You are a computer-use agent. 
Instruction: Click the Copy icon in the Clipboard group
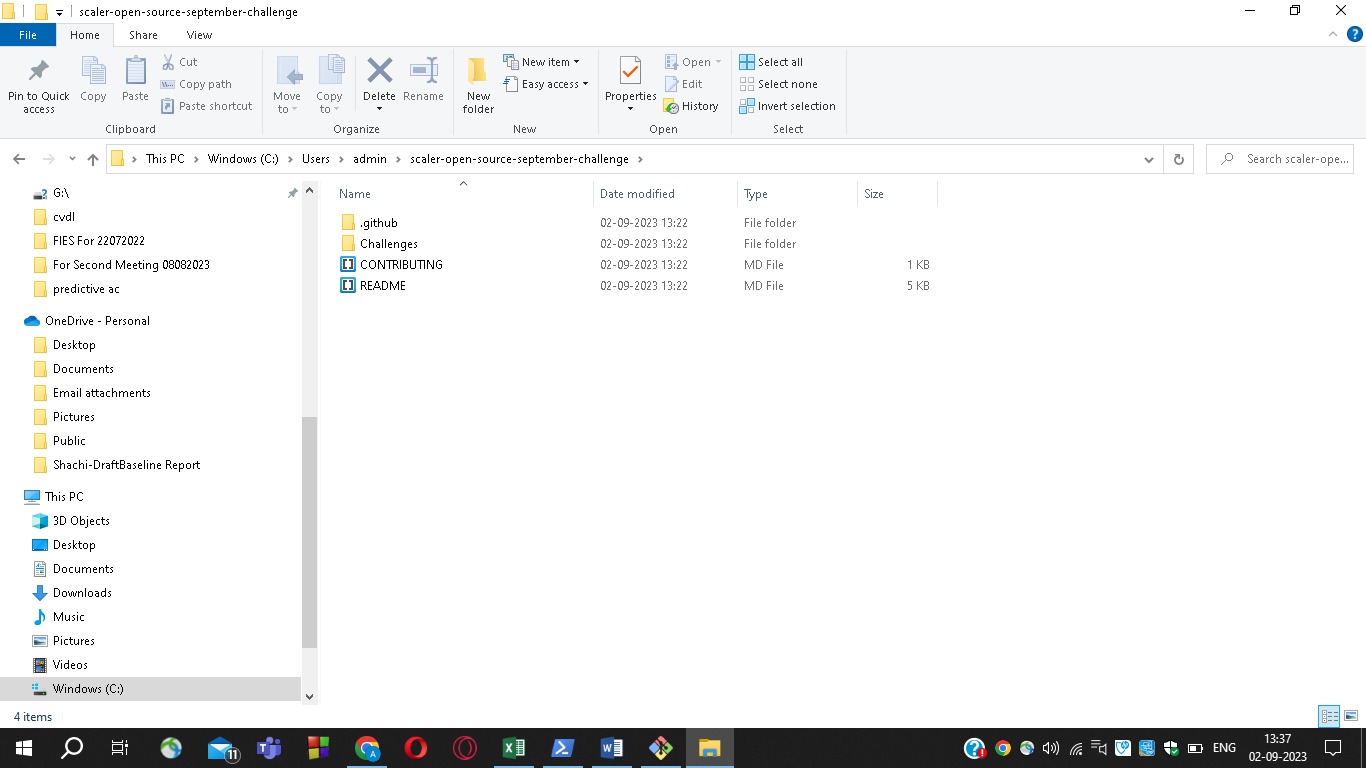pyautogui.click(x=93, y=80)
